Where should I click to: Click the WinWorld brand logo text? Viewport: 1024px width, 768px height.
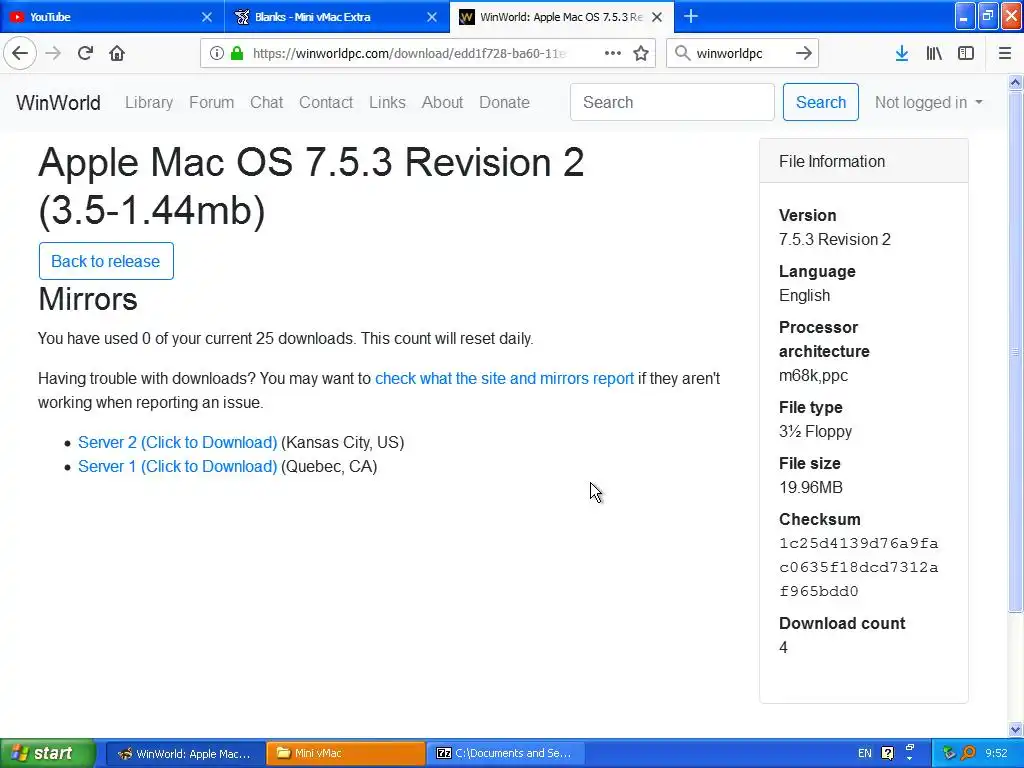click(58, 103)
